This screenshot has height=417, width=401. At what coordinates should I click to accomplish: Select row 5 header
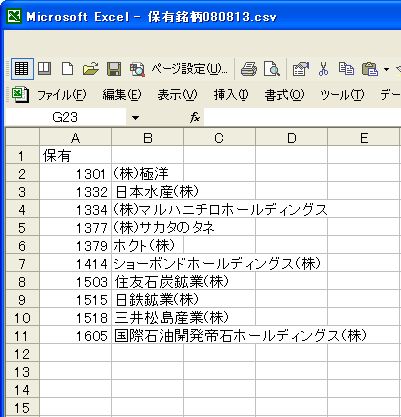(x=23, y=228)
